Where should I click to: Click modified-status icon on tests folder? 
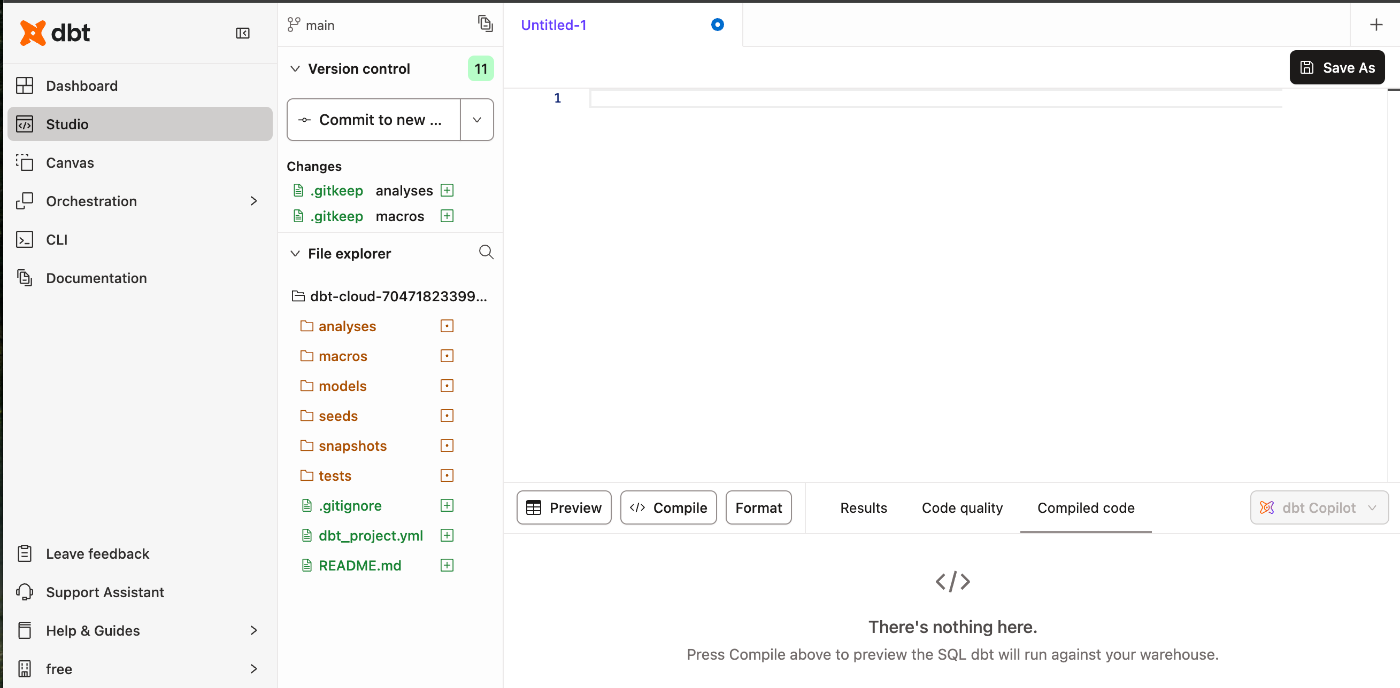coord(447,476)
